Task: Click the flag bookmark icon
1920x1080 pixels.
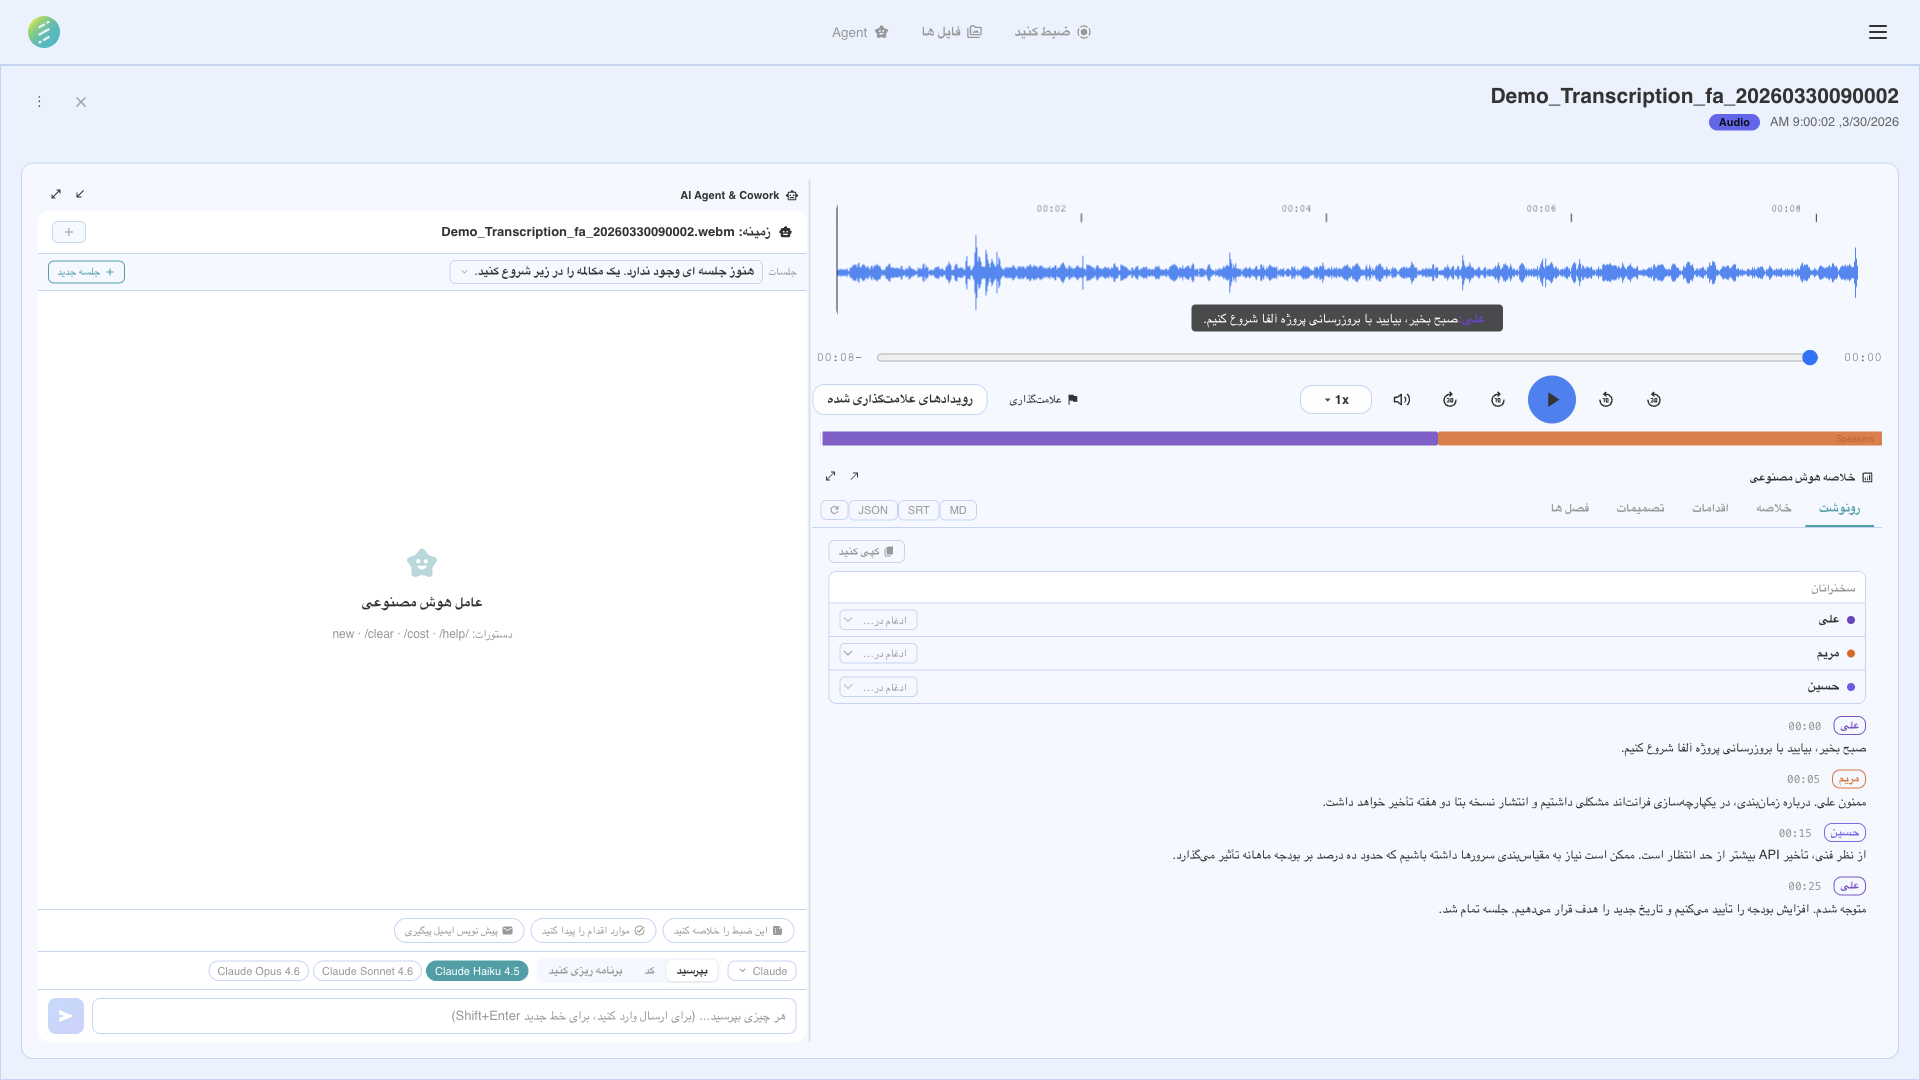Action: click(x=1072, y=399)
